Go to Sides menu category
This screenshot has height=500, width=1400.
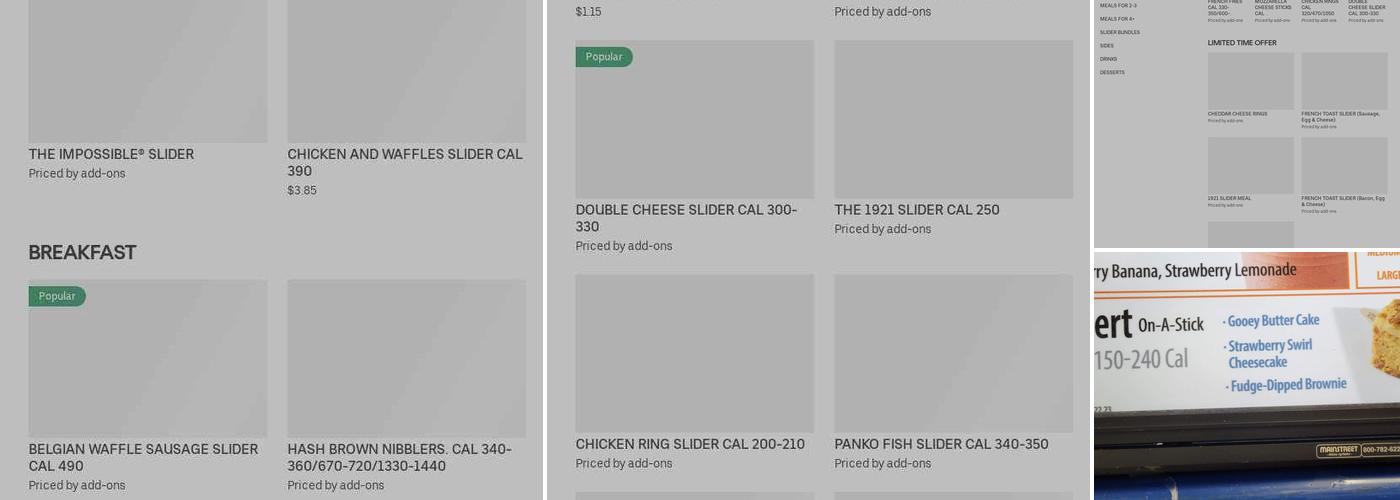click(x=1107, y=45)
